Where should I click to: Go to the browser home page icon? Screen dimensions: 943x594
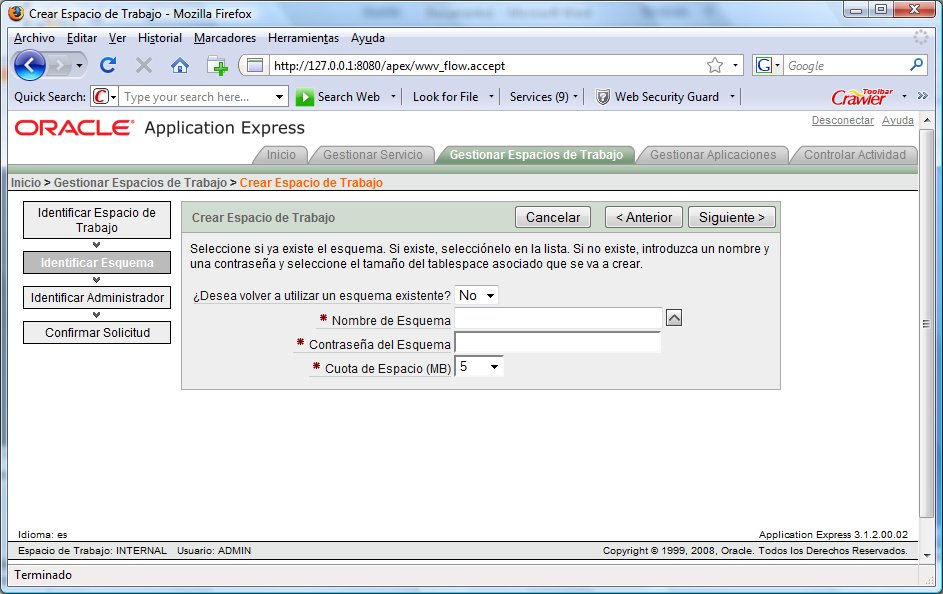point(180,65)
